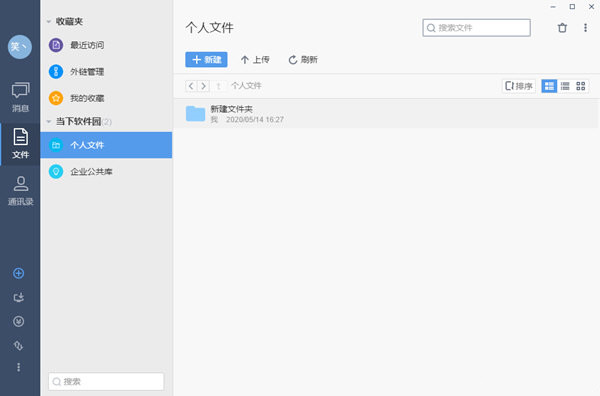600x396 pixels.
Task: Open the download transfer icon in sidebar
Action: coord(18,297)
